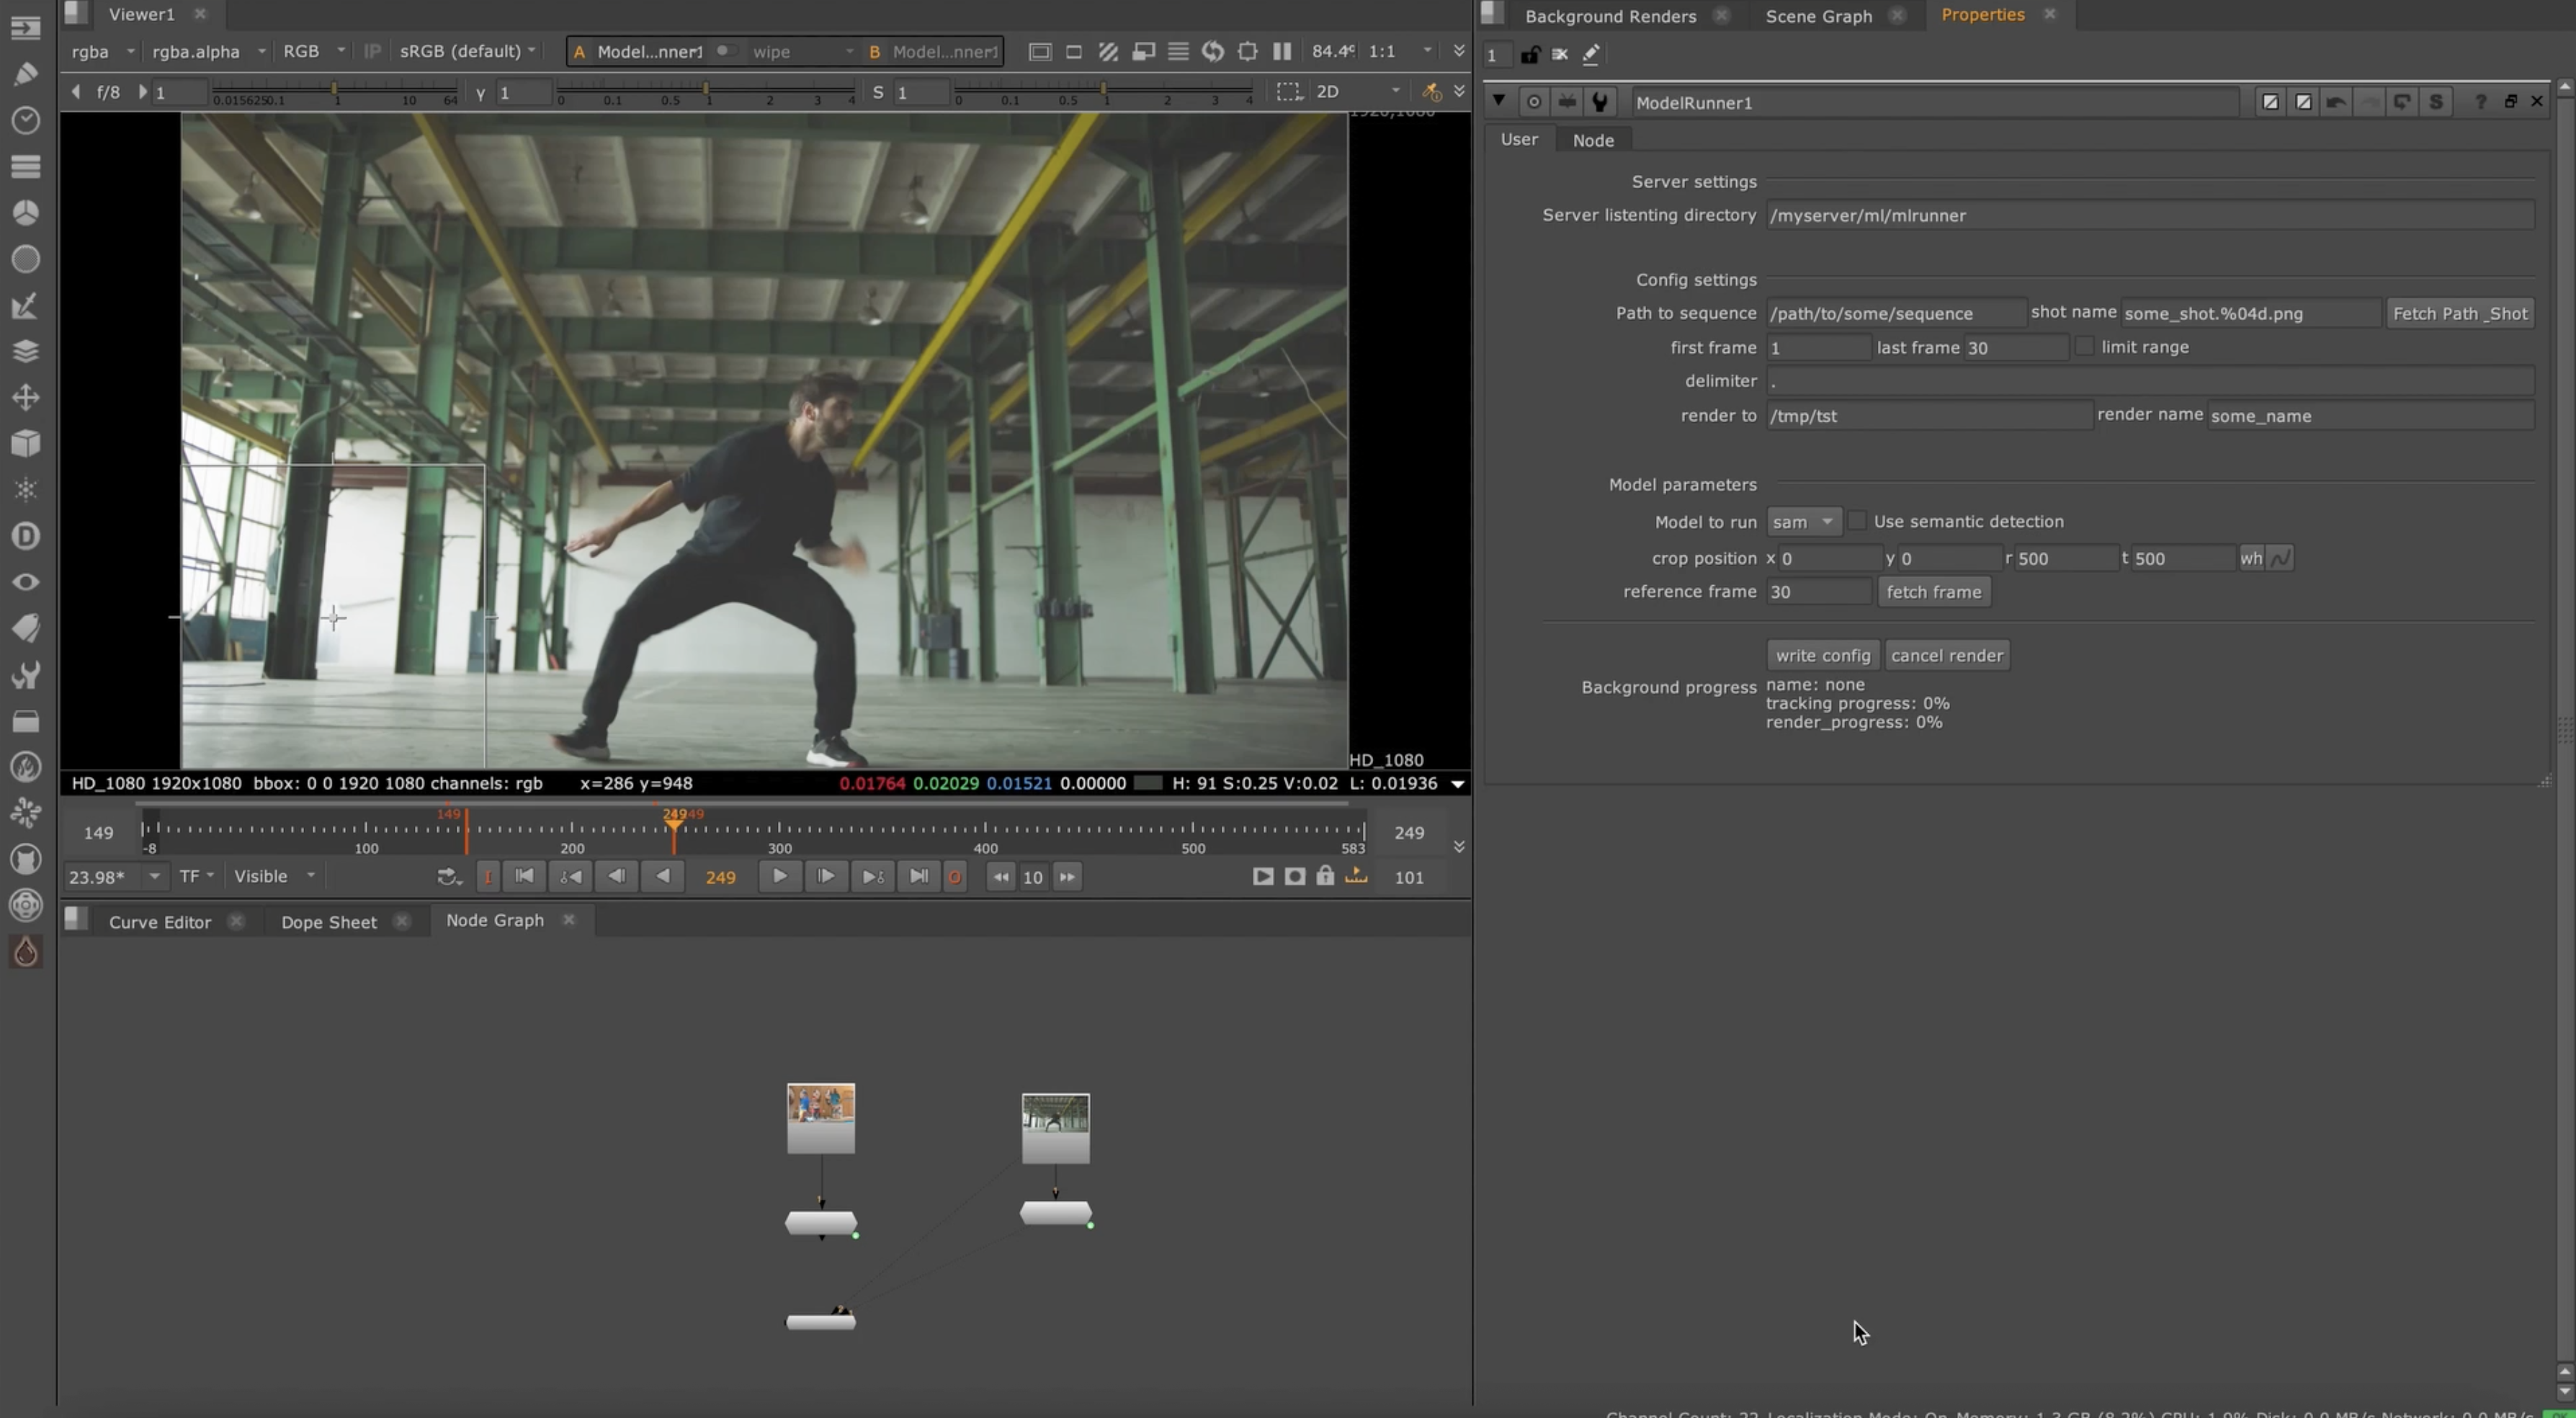The width and height of the screenshot is (2576, 1418).
Task: Open the 3D nodes cube icon
Action: [25, 443]
